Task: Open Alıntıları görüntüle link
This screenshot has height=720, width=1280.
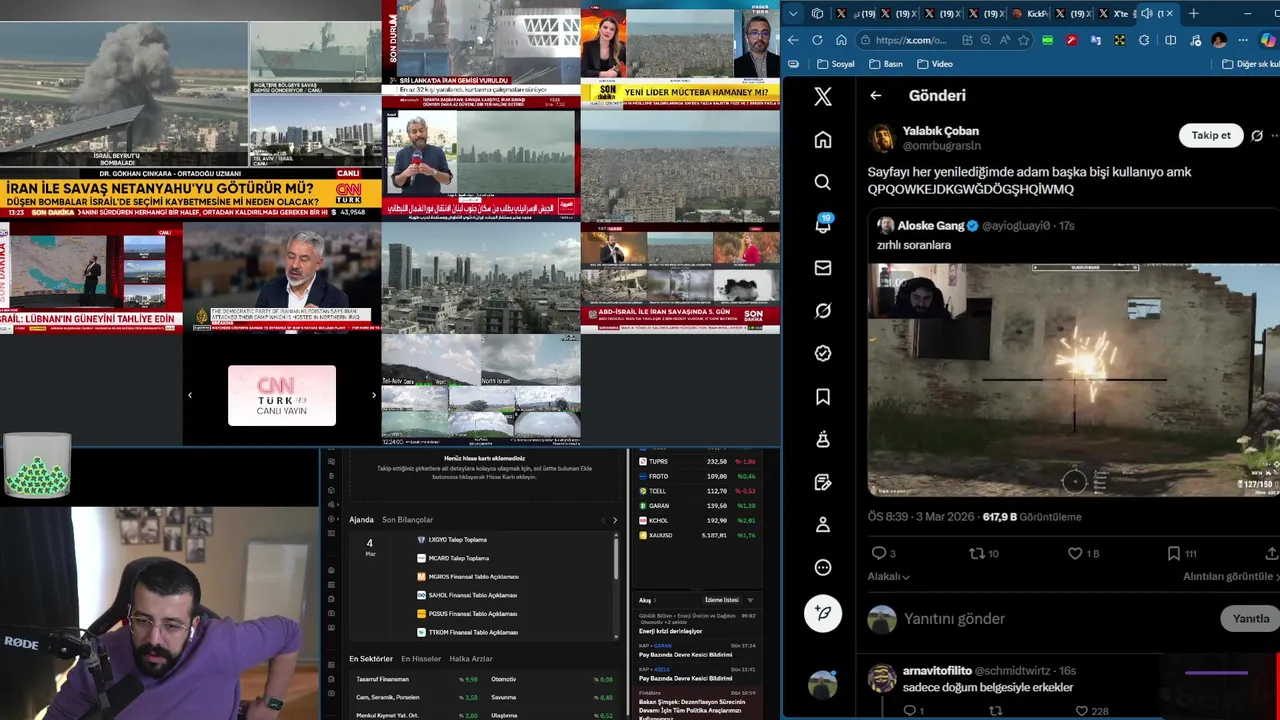Action: 1228,577
